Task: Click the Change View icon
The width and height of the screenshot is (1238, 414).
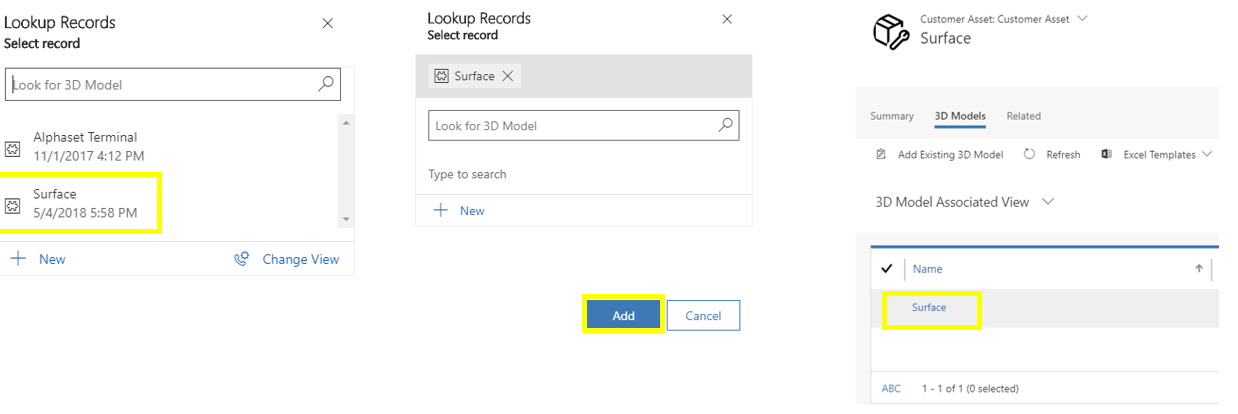Action: pyautogui.click(x=241, y=258)
